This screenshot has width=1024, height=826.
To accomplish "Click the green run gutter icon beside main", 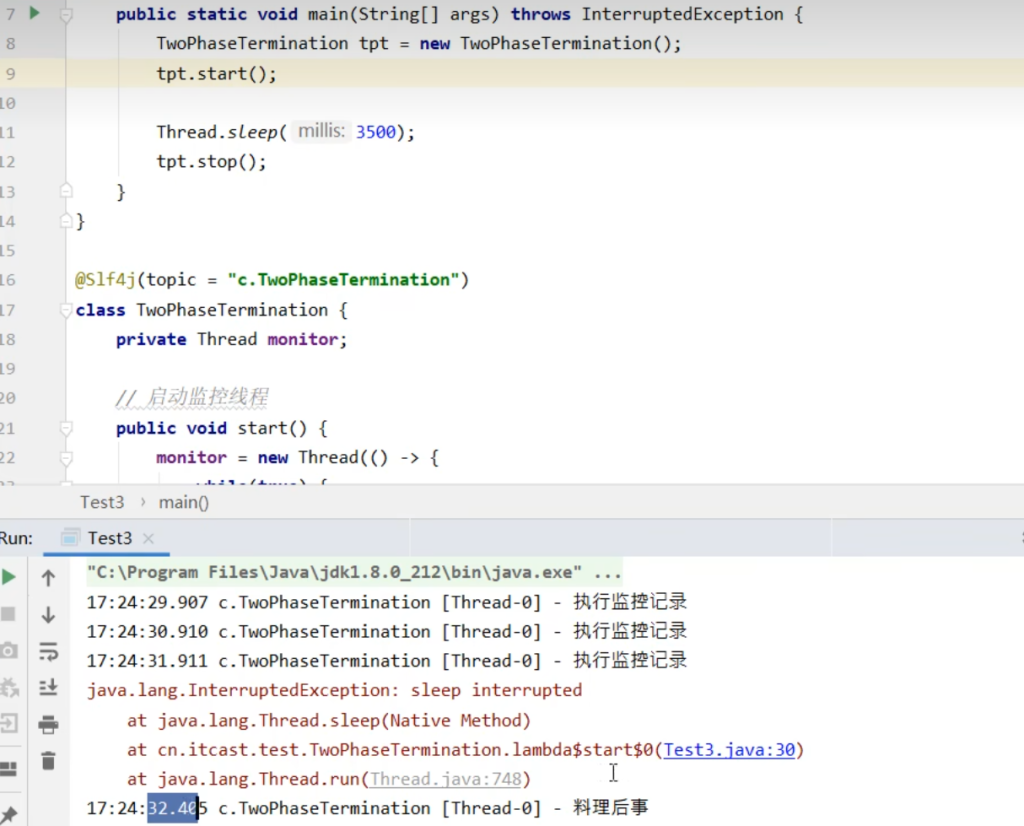I will 34,13.
